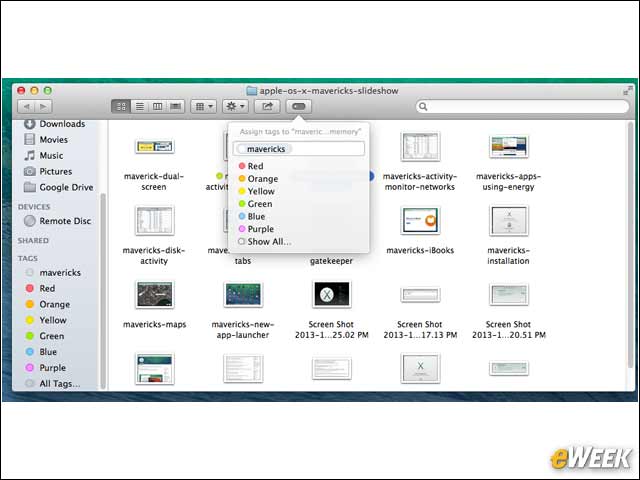Screen dimensions: 640x480
Task: Select mavericks-new-app-launcher file thumbnail
Action: (243, 294)
